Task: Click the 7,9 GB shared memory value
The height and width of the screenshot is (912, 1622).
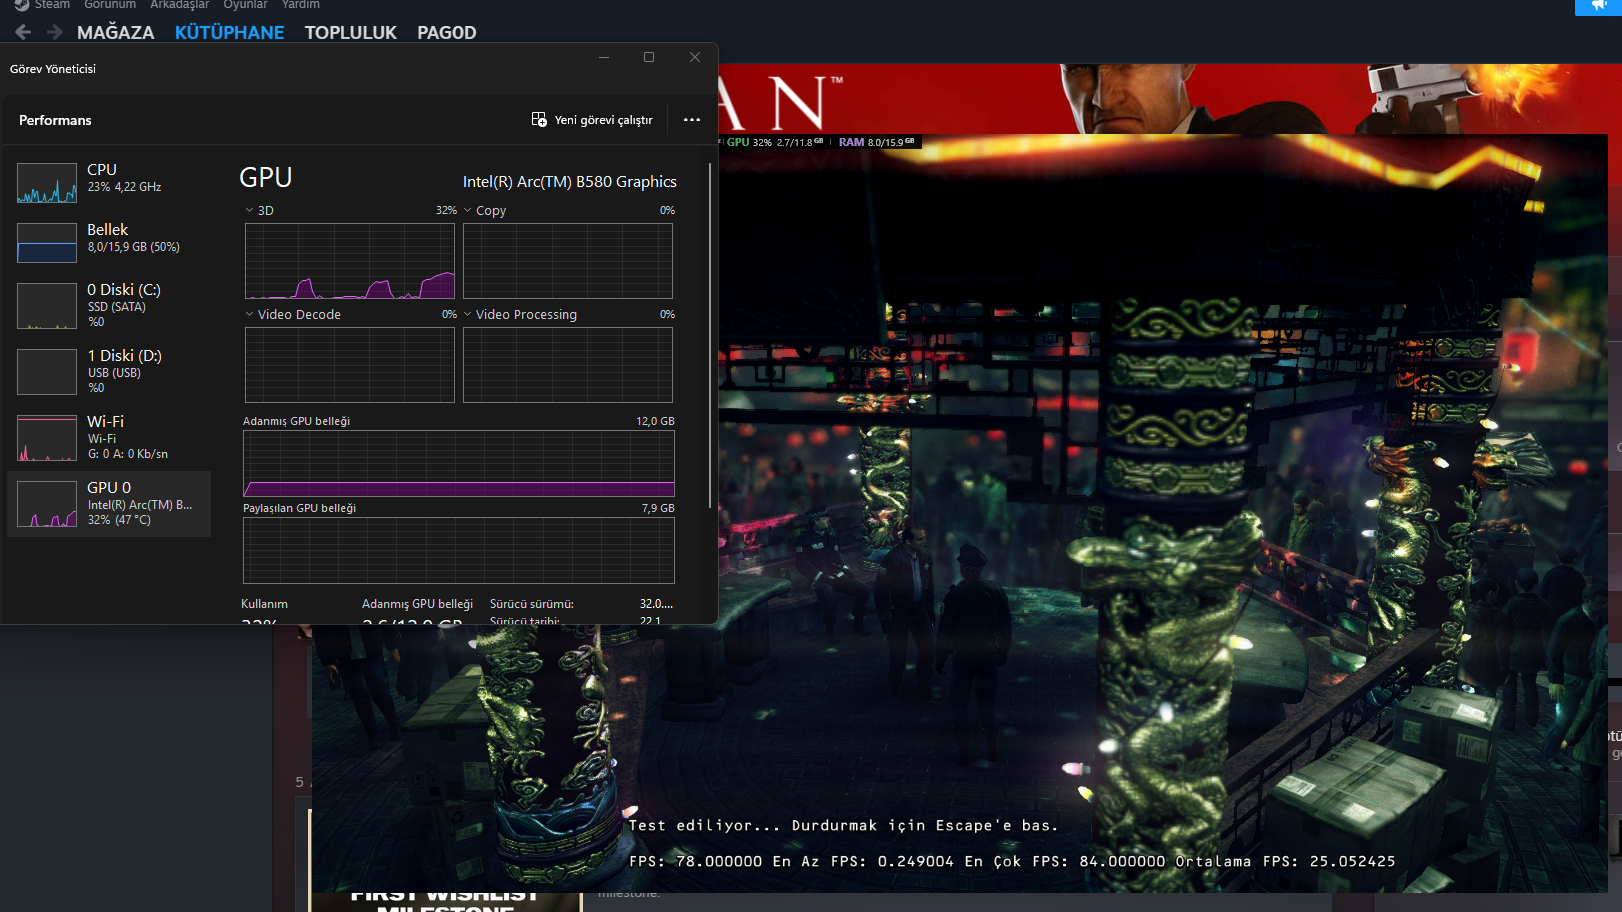Action: click(x=658, y=508)
